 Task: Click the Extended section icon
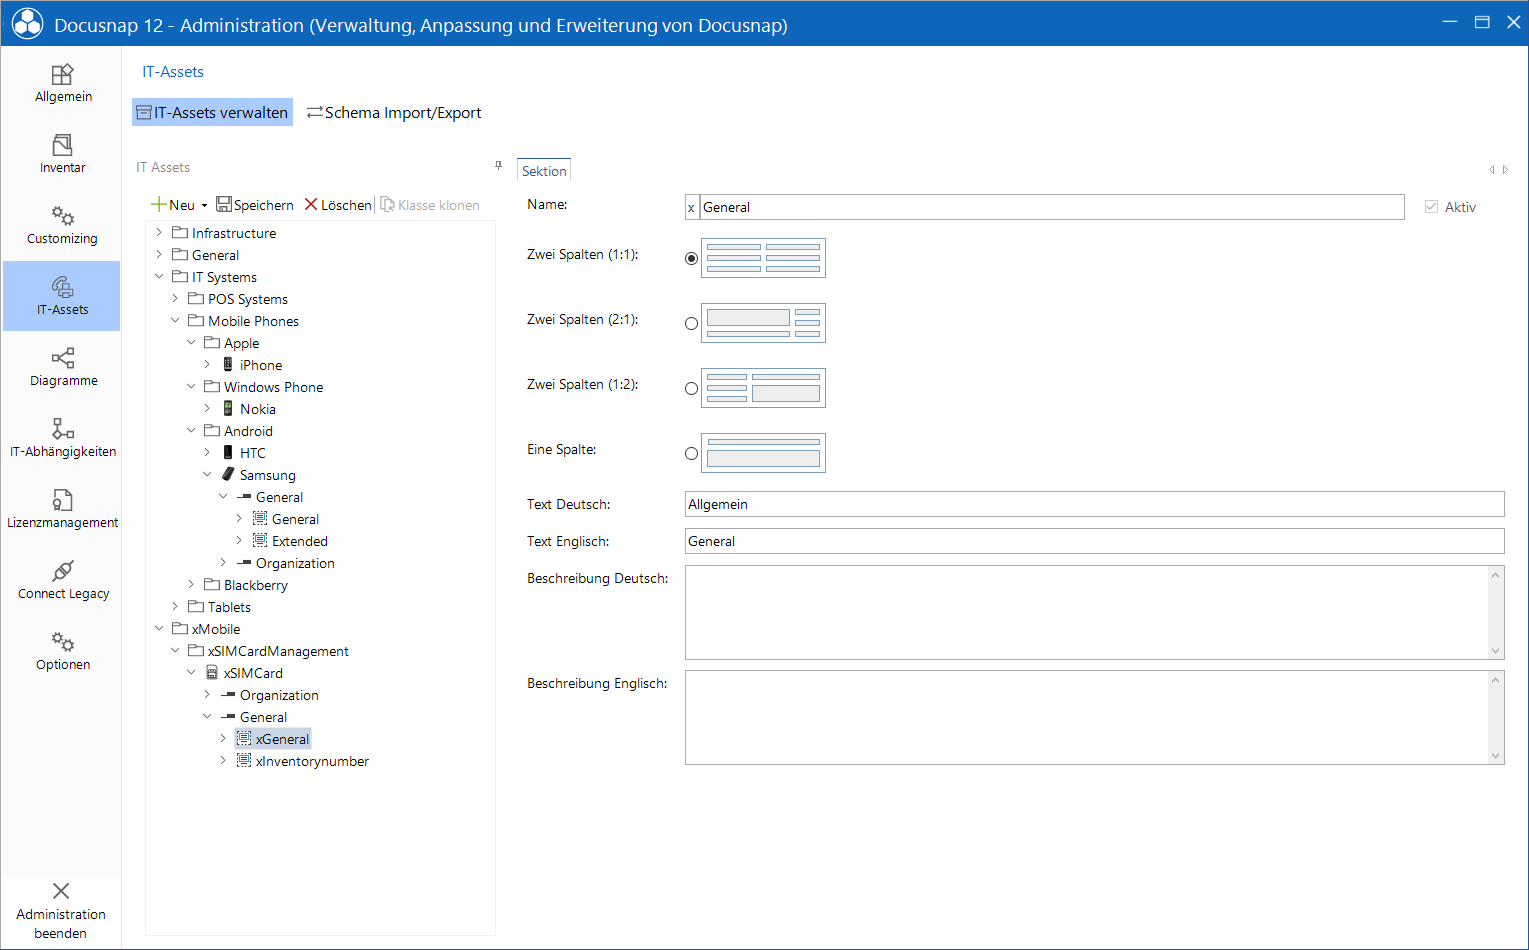(260, 541)
